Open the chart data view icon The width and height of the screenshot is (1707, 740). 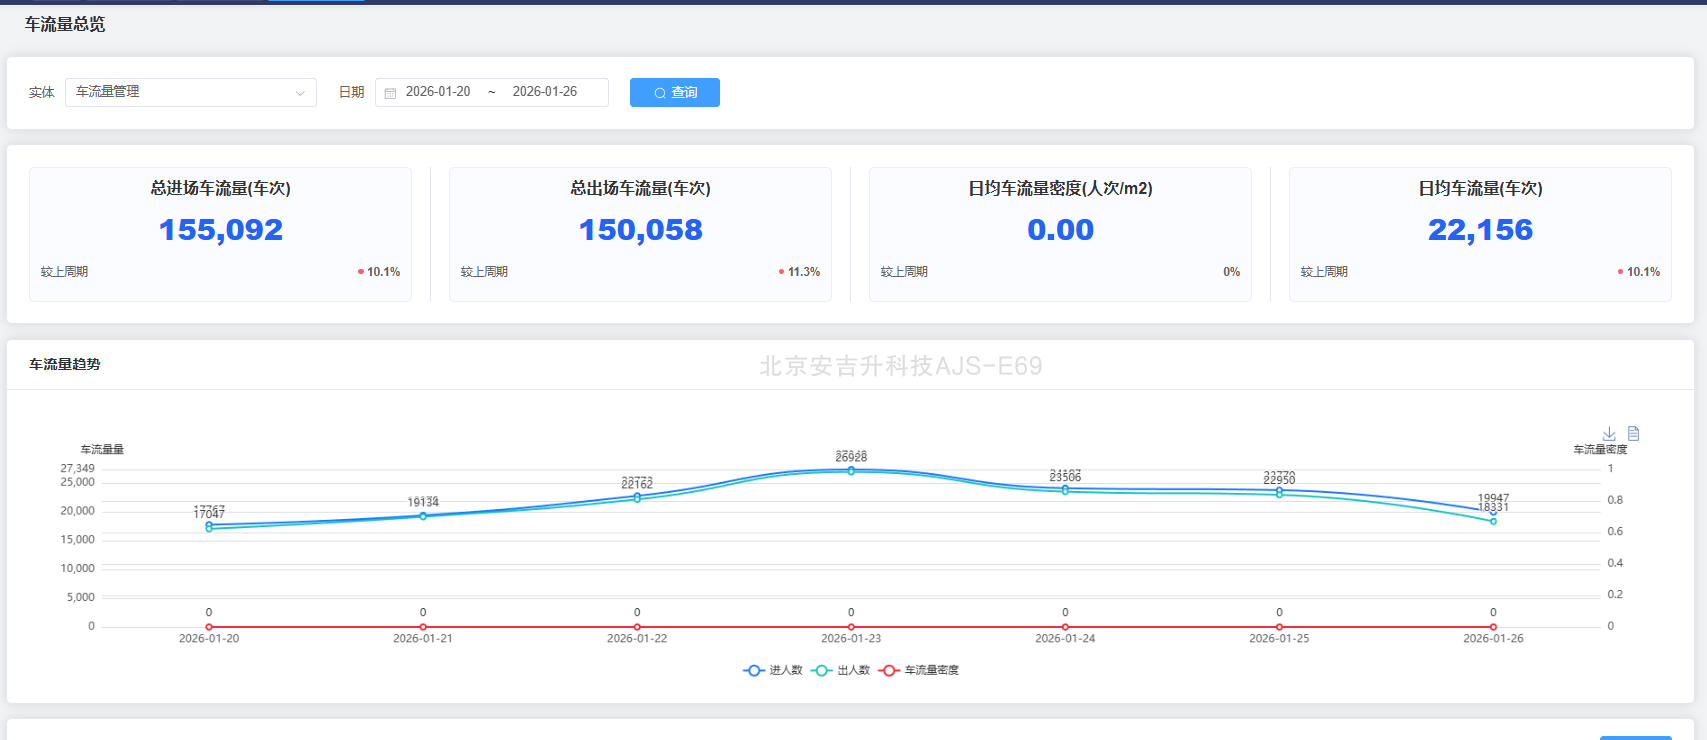[x=1633, y=434]
